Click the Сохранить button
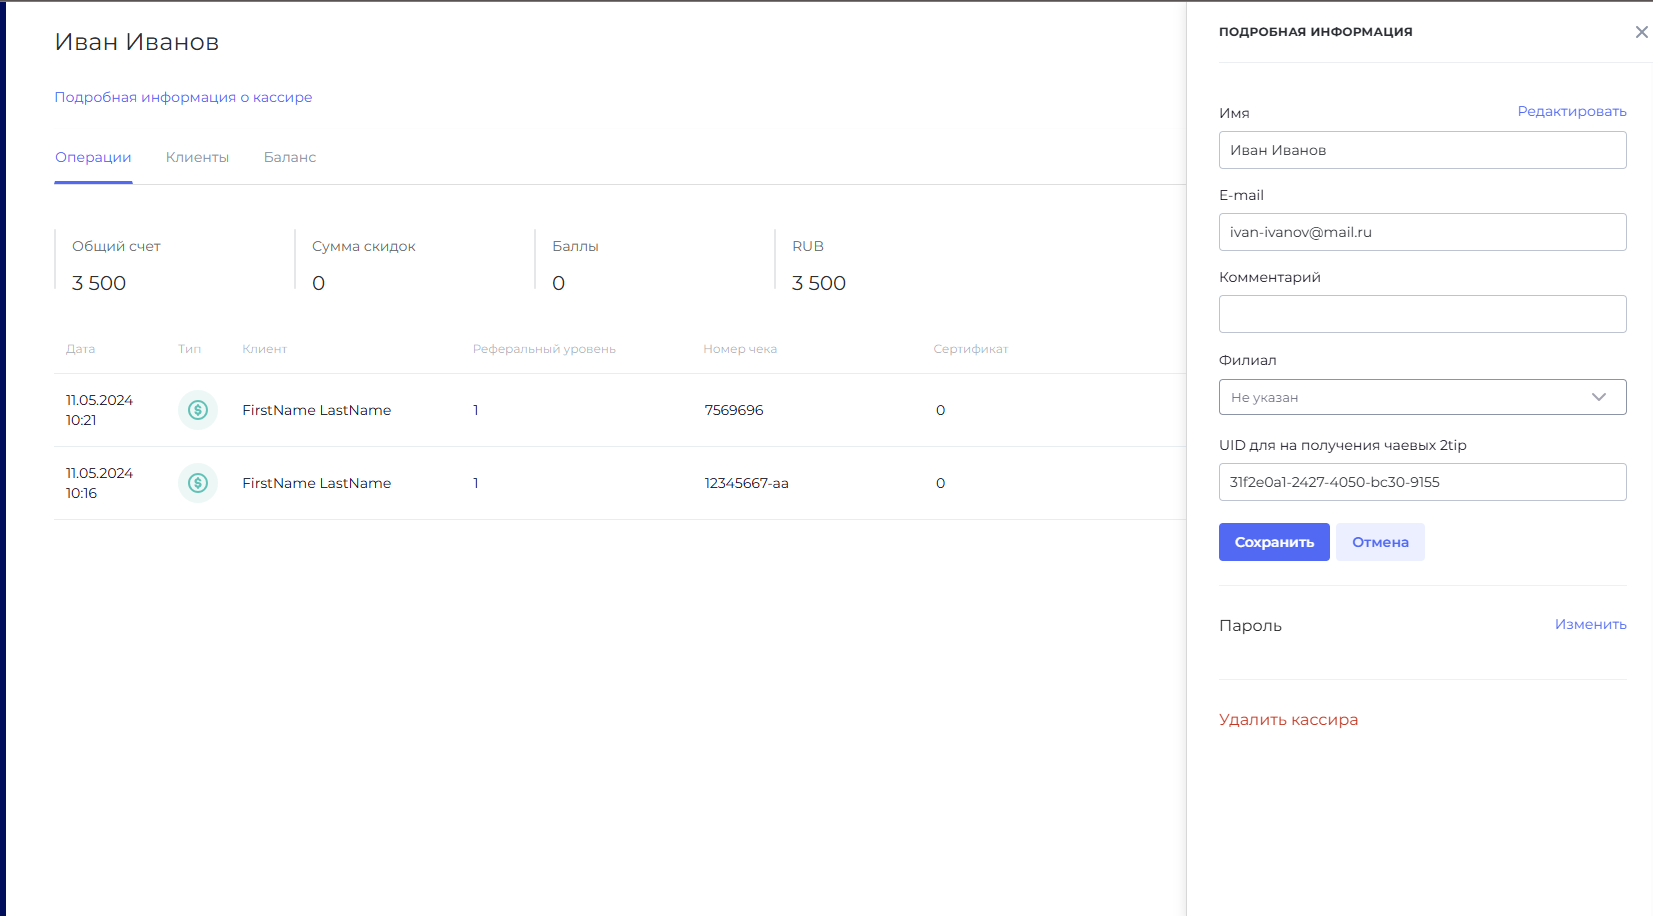Viewport: 1653px width, 916px height. [1274, 542]
